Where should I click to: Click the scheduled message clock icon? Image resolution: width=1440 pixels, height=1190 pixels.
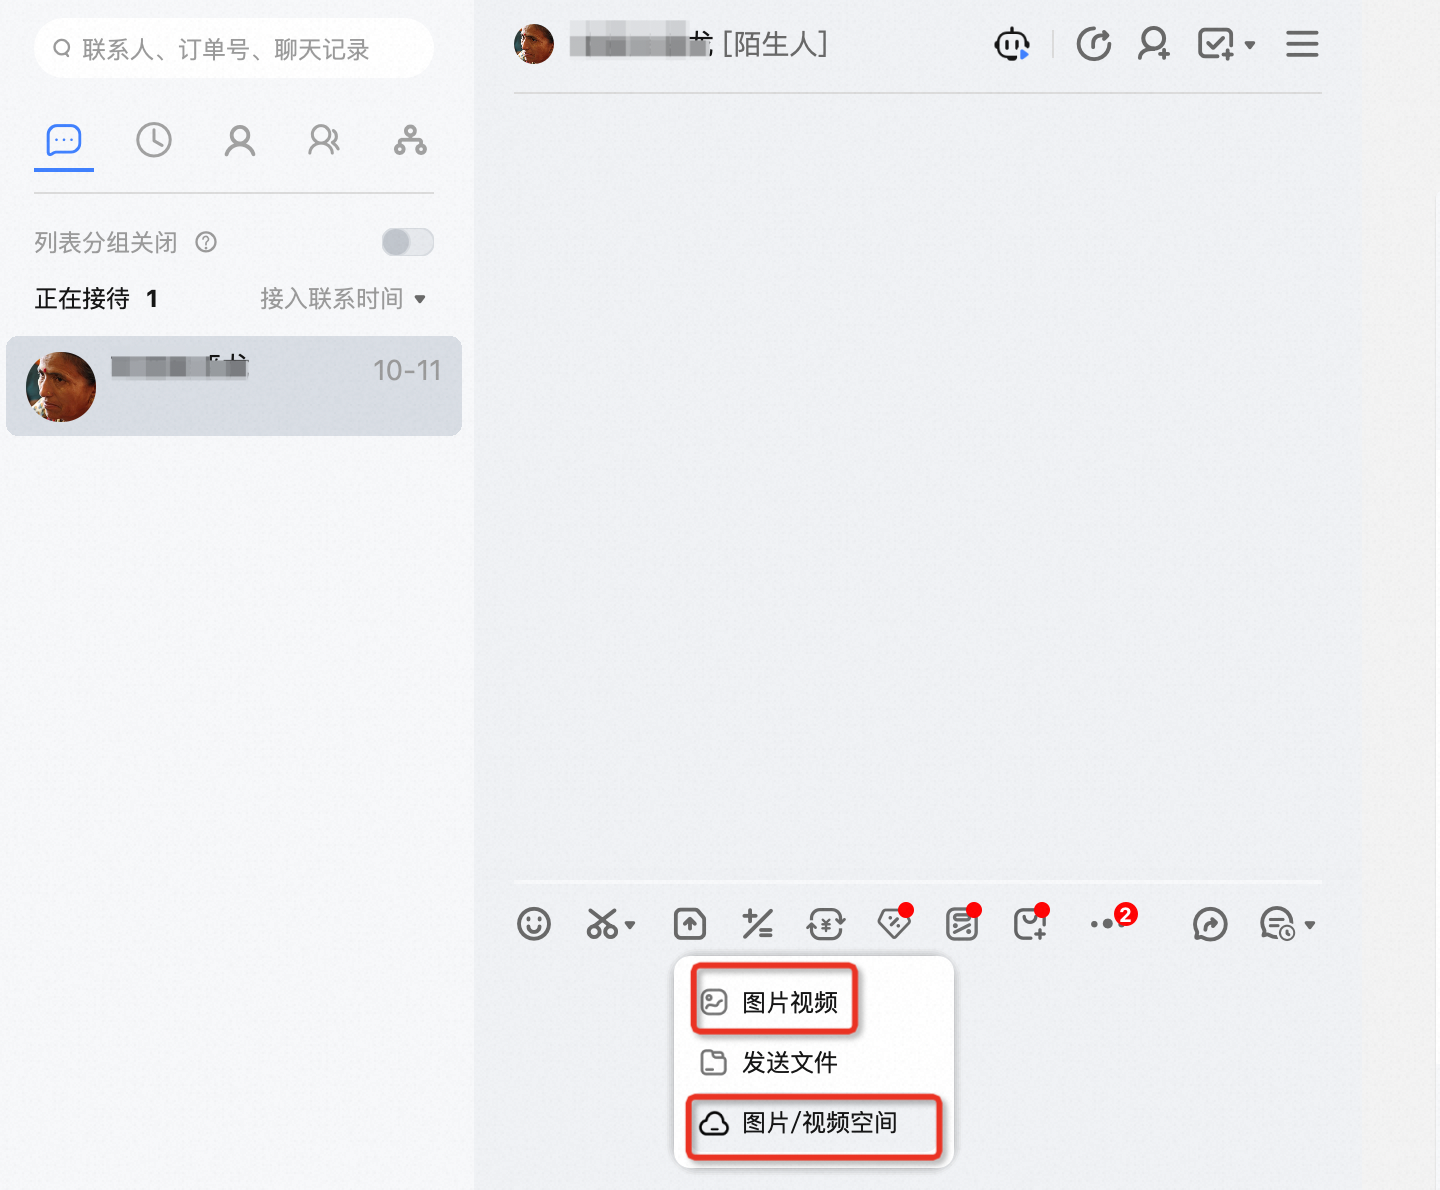[1278, 924]
